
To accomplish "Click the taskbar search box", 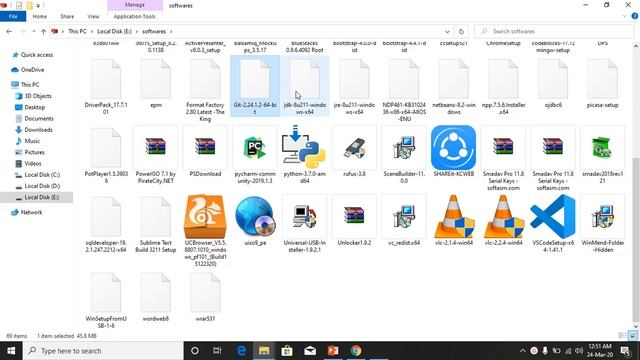I will (103, 351).
